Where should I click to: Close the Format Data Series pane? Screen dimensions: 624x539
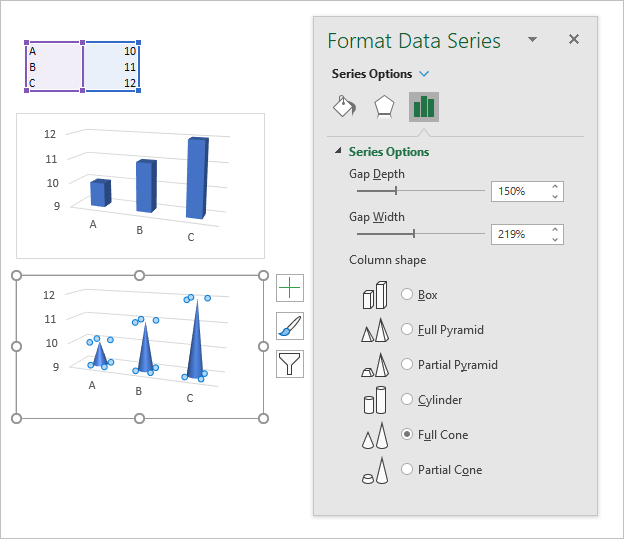[574, 39]
